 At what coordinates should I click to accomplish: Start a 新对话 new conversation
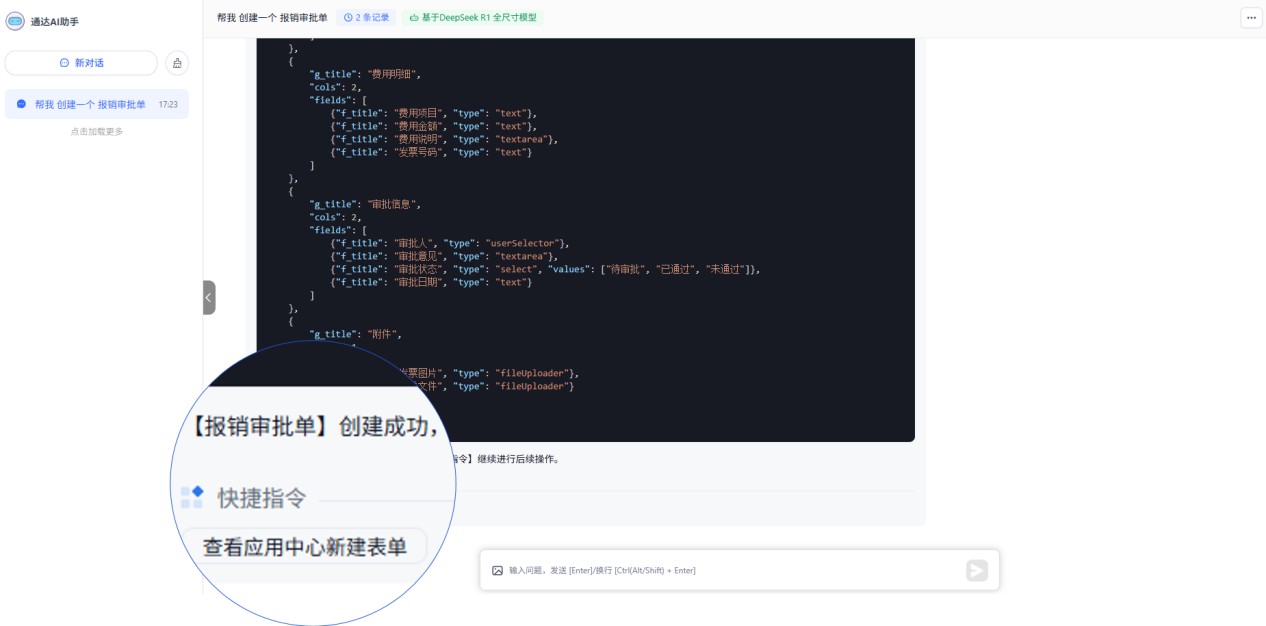pos(81,63)
